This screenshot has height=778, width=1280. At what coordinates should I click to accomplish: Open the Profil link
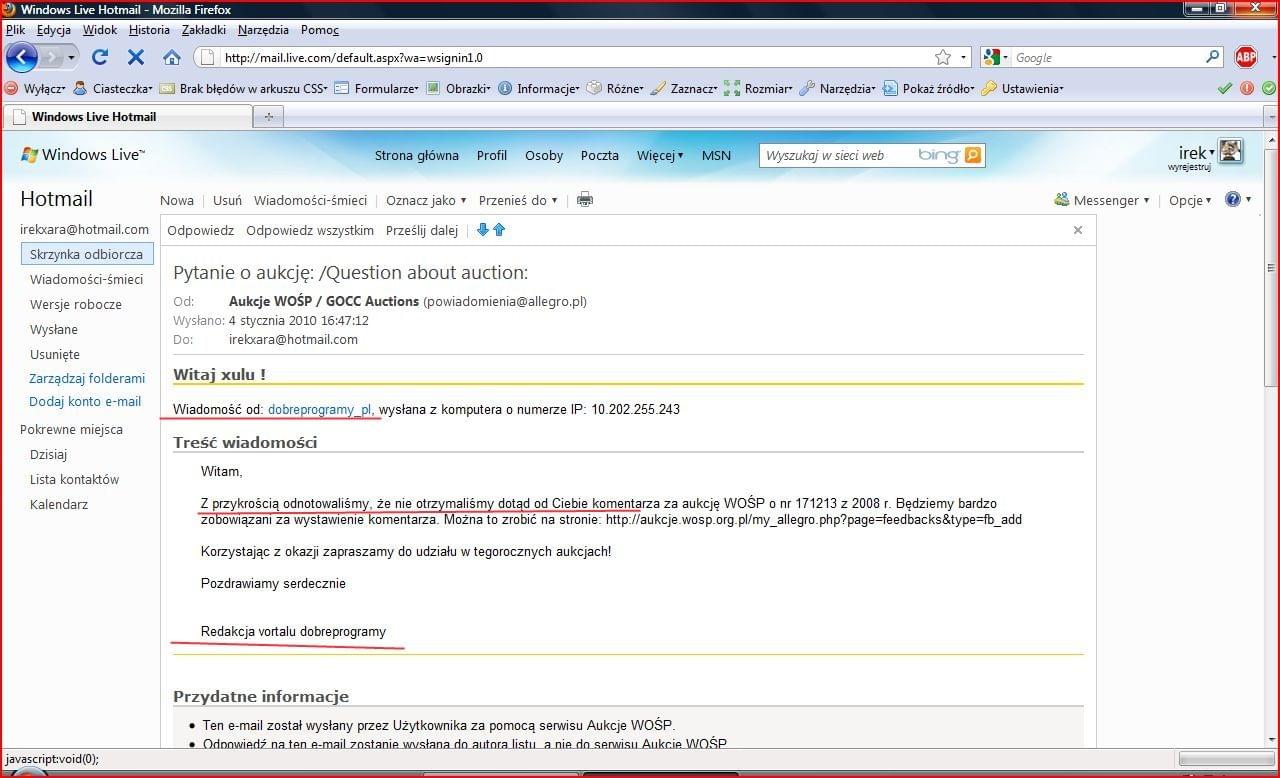pos(492,155)
